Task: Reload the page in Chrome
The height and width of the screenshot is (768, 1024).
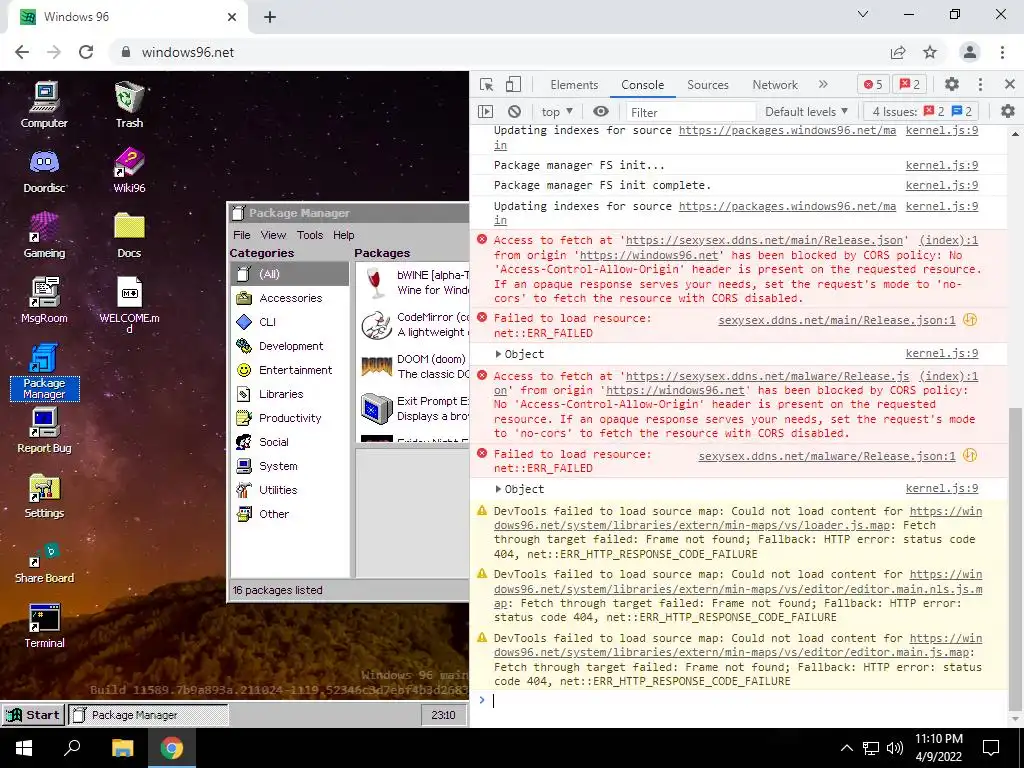Action: coord(86,52)
